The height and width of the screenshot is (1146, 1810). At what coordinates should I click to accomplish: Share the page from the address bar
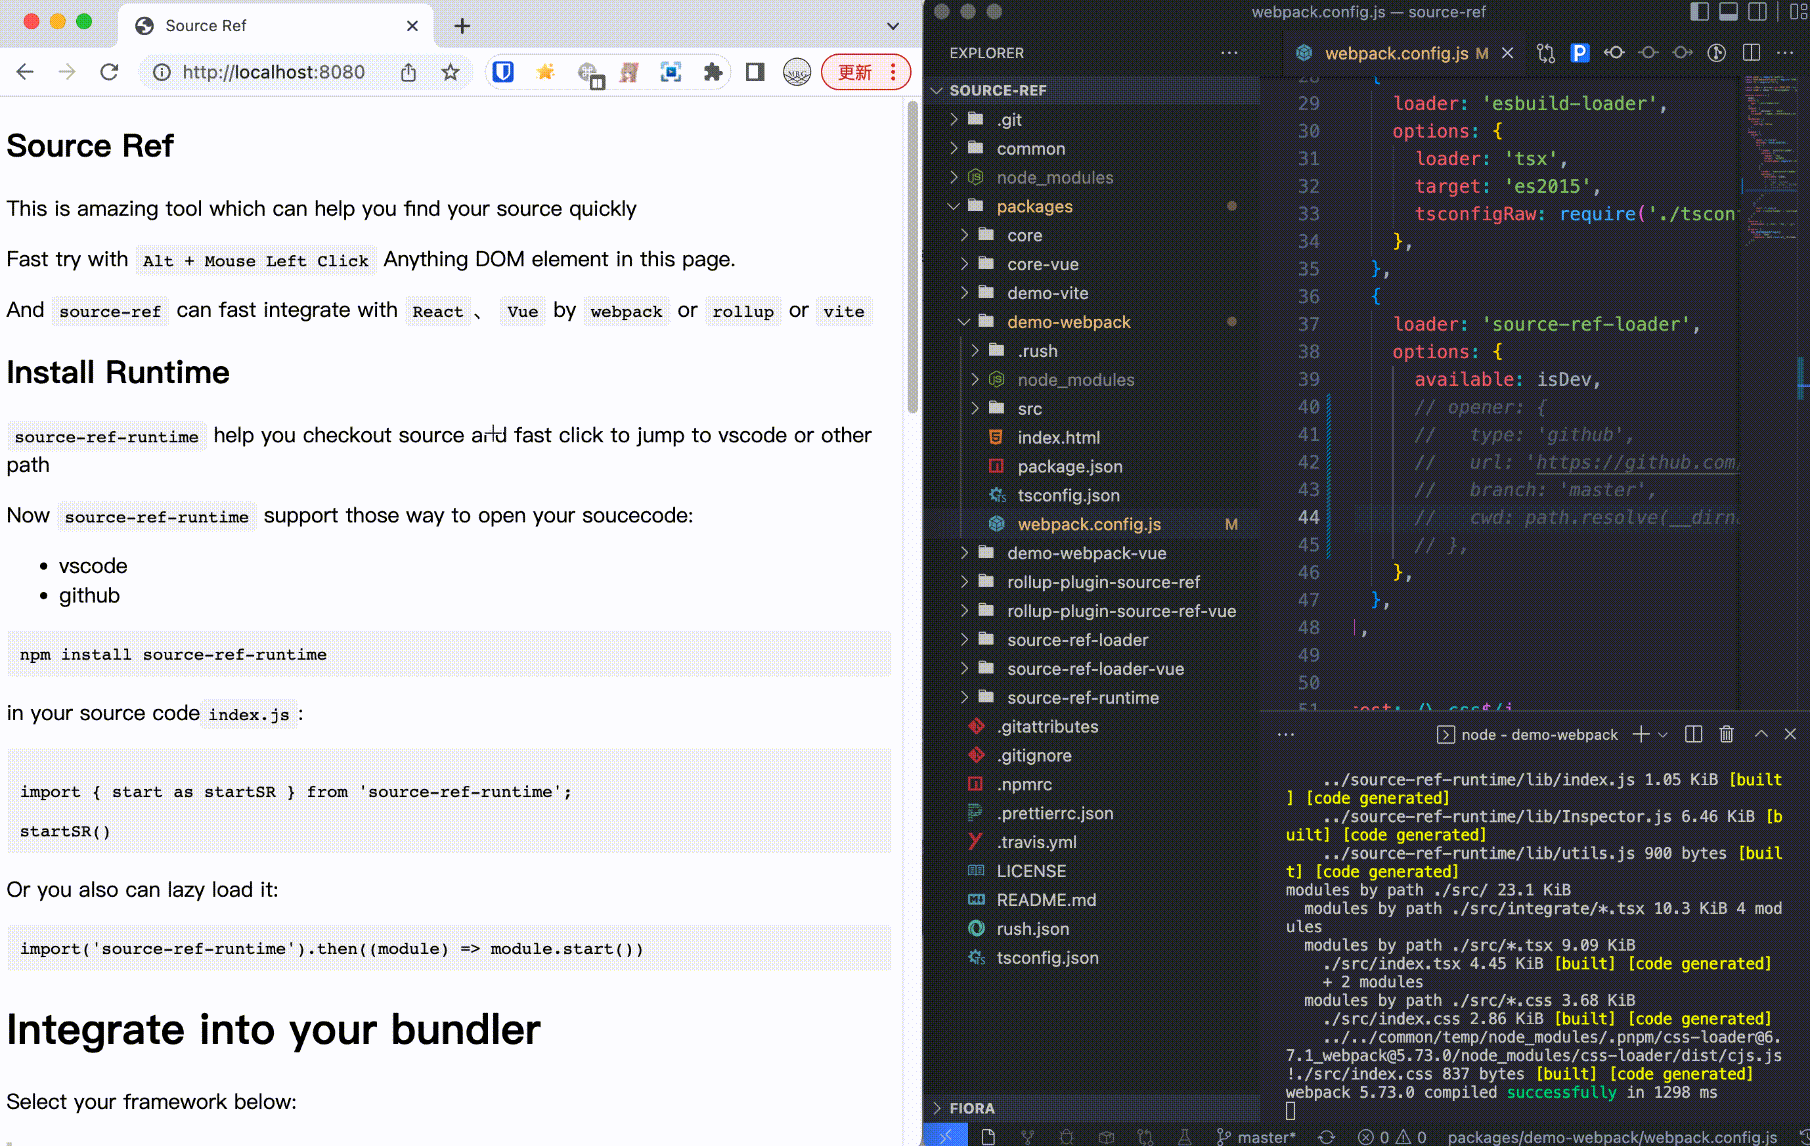point(408,72)
